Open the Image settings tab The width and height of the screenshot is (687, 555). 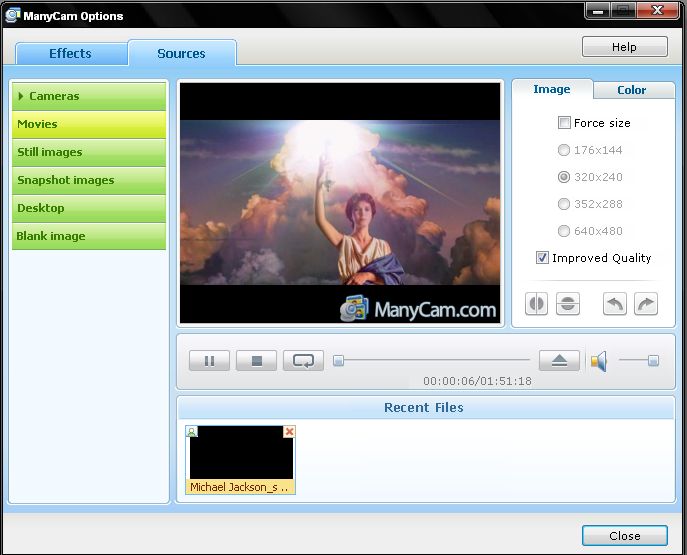click(x=552, y=89)
